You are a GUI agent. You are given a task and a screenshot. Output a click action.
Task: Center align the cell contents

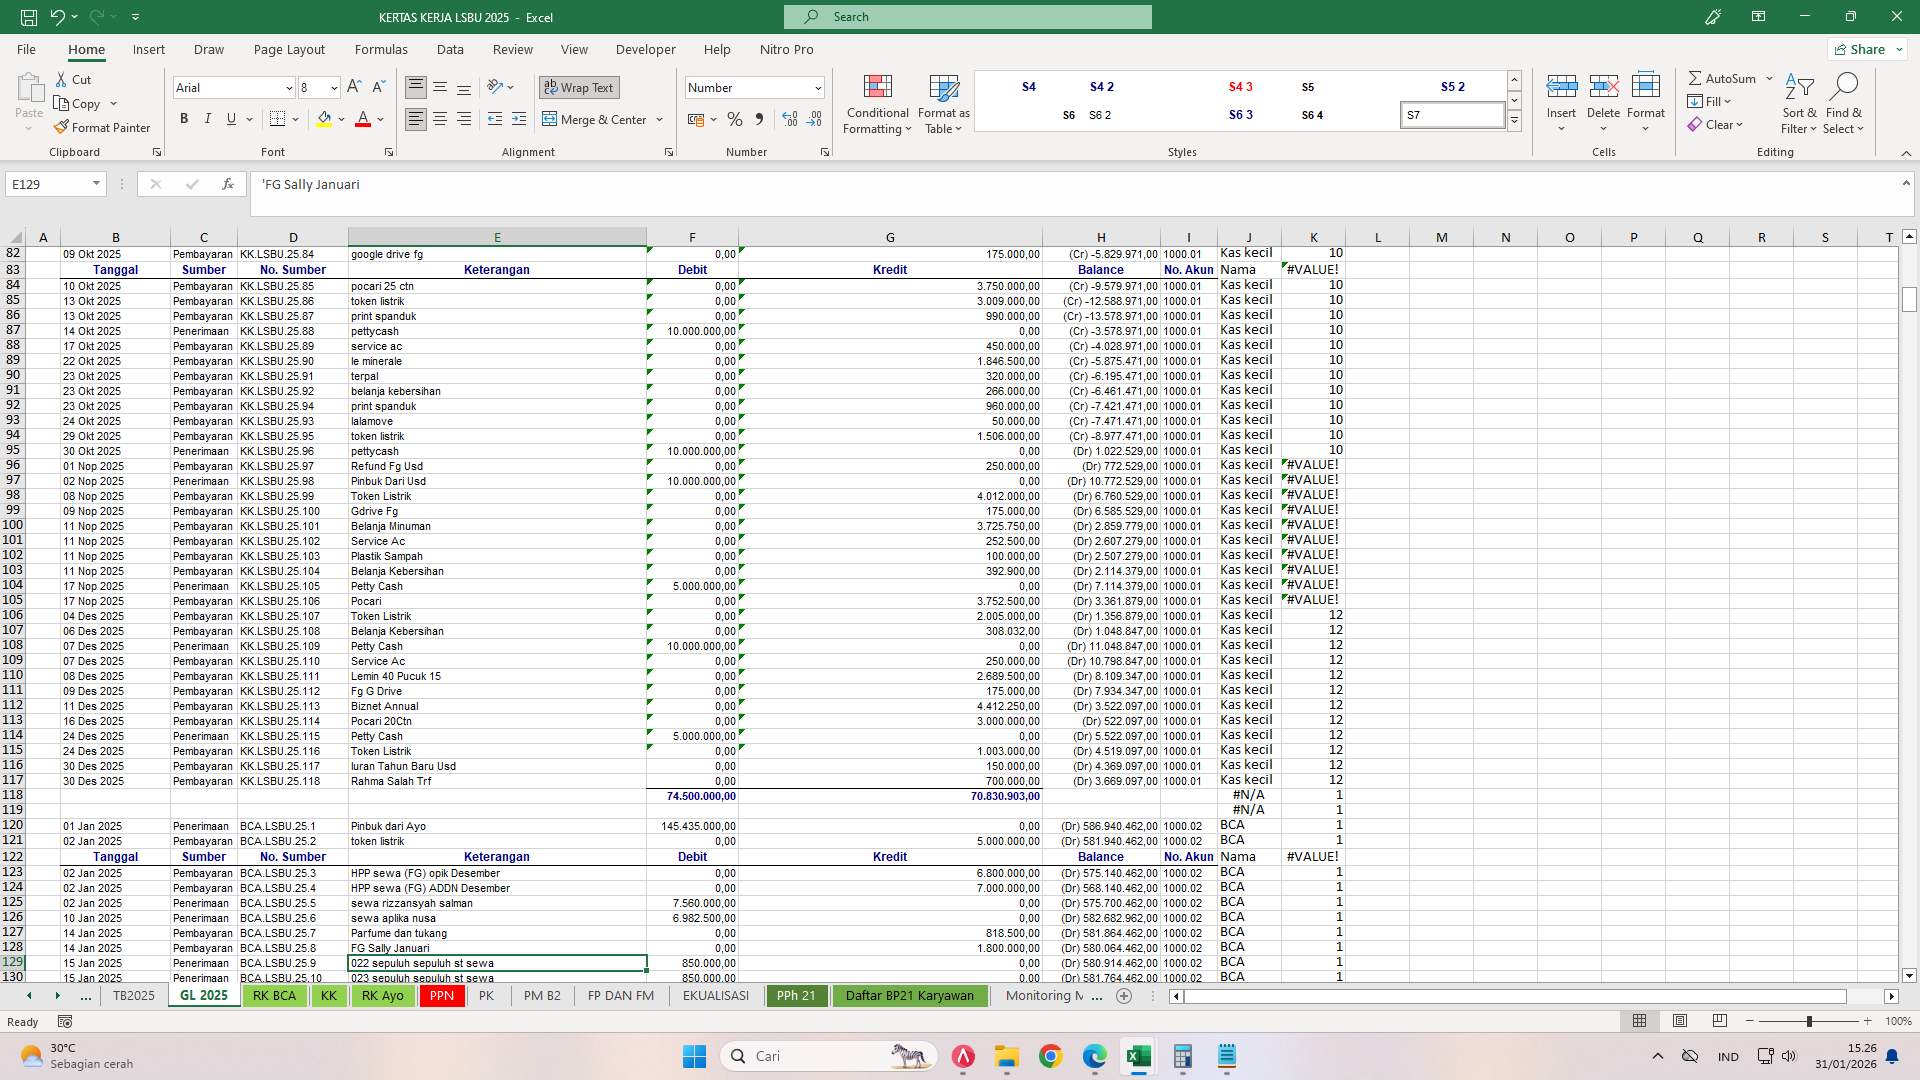[x=439, y=118]
